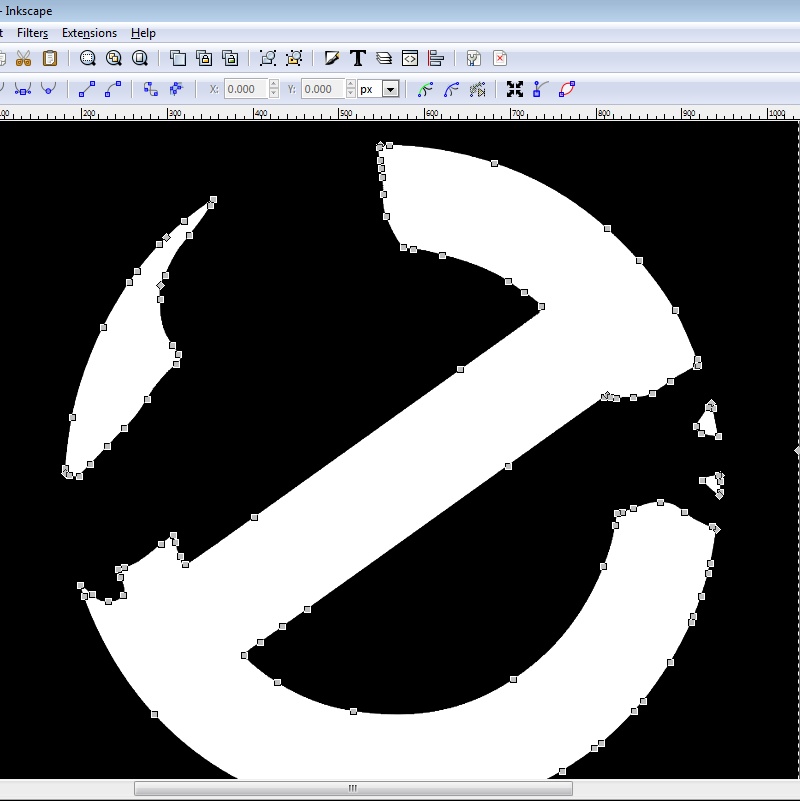
Task: Open the Extensions menu
Action: point(89,32)
